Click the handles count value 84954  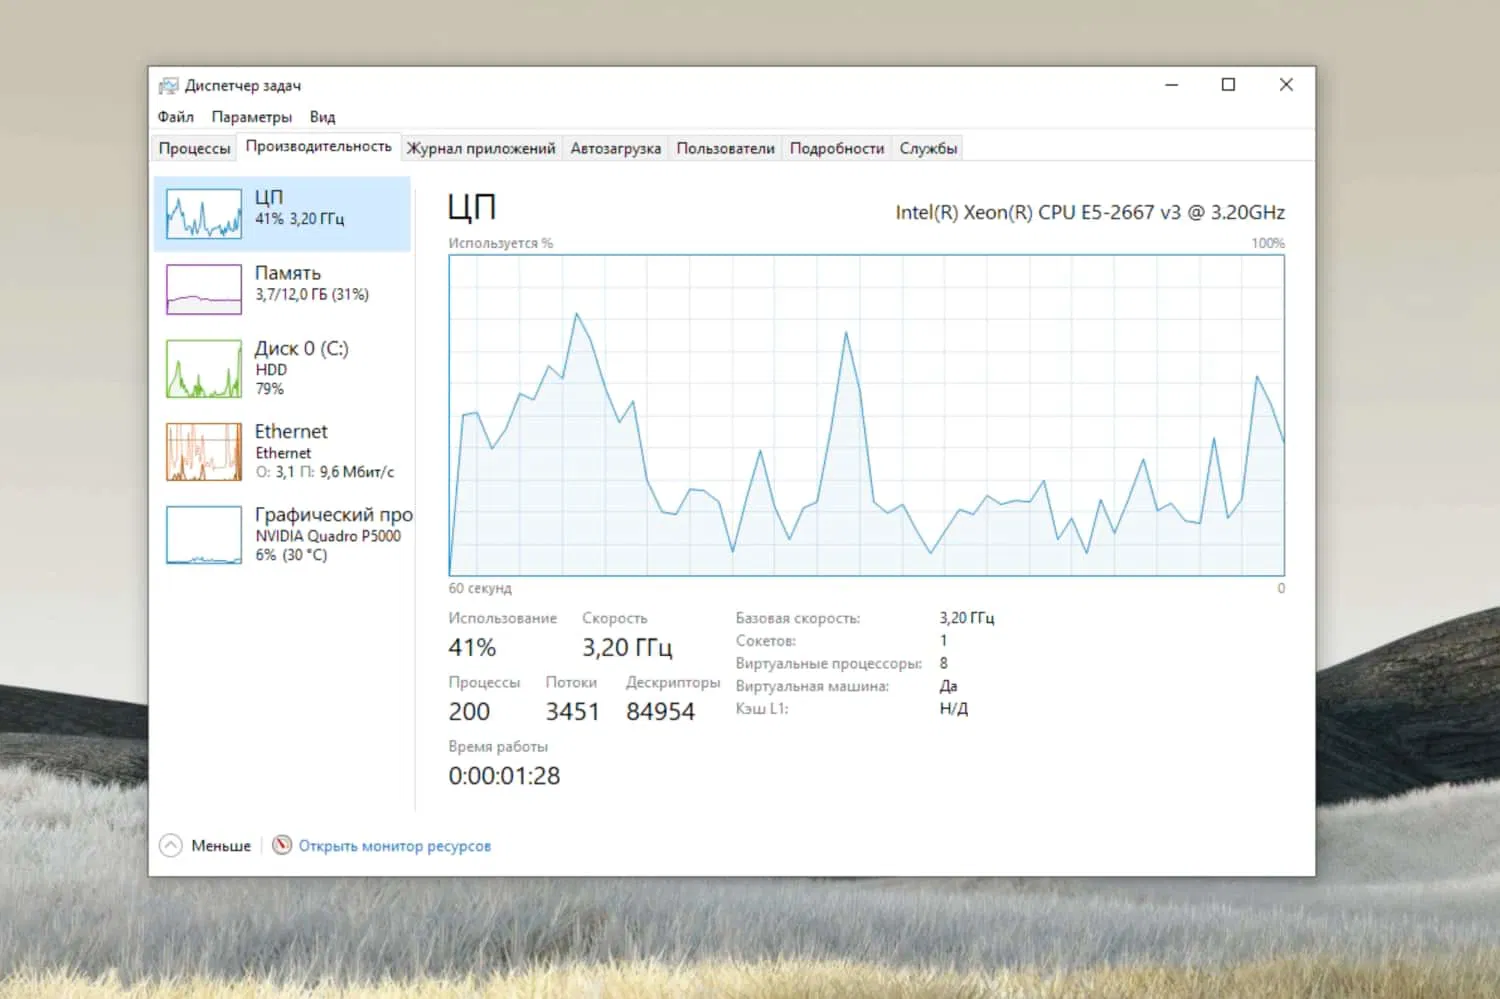(x=660, y=711)
